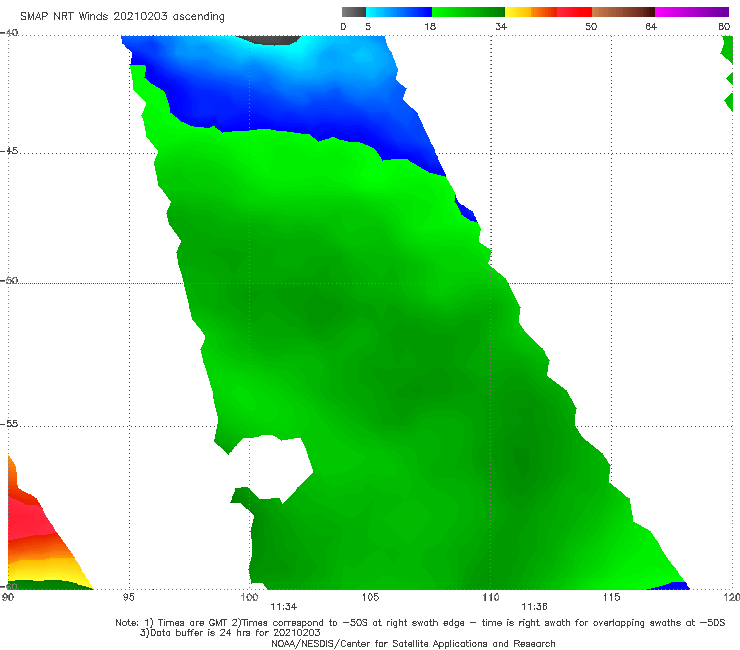Click the red high-wind patch near longitude 90
This screenshot has width=740, height=650.
31,517
